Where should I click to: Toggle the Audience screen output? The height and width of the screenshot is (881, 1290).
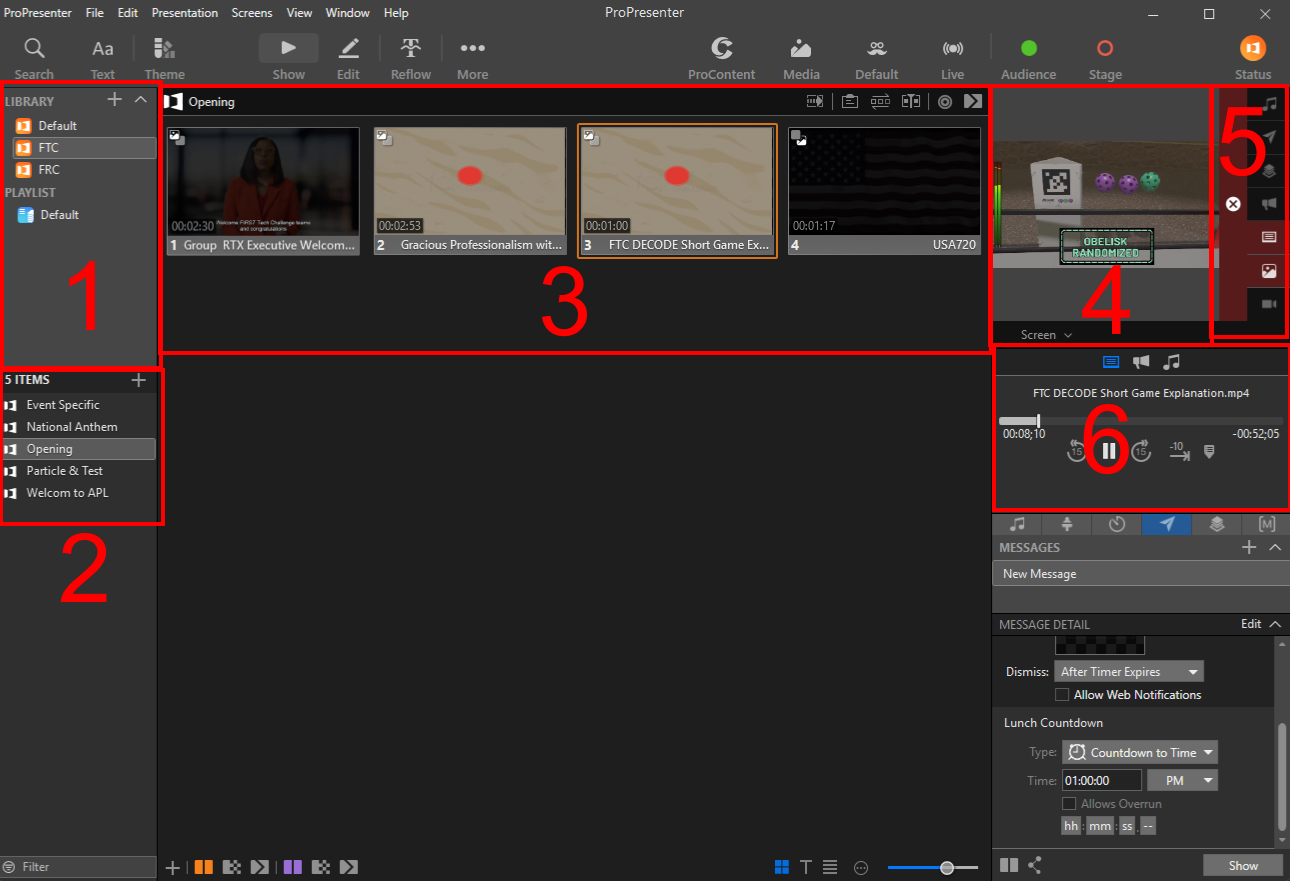(1028, 49)
